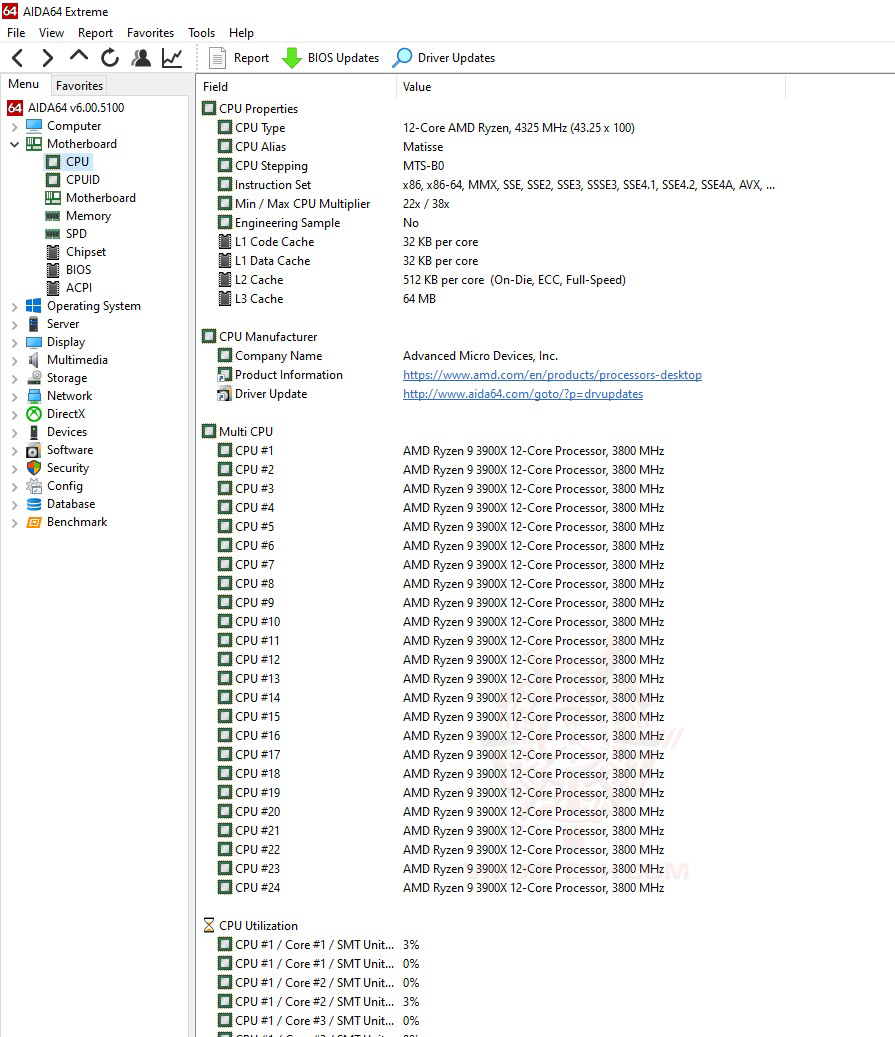Switch to the Favorites tab
Screen dimensions: 895x1037
79,85
